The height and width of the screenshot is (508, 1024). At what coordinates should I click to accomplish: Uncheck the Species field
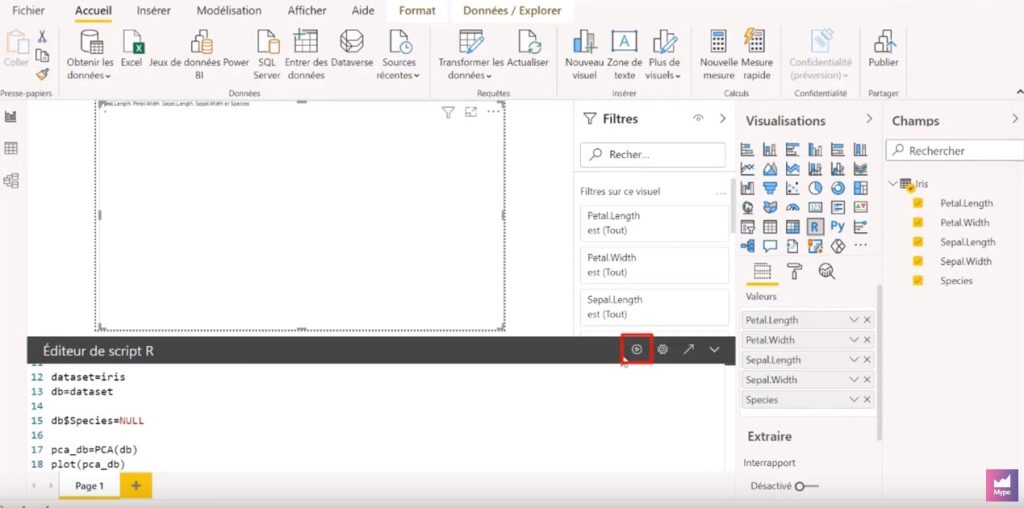tap(918, 280)
